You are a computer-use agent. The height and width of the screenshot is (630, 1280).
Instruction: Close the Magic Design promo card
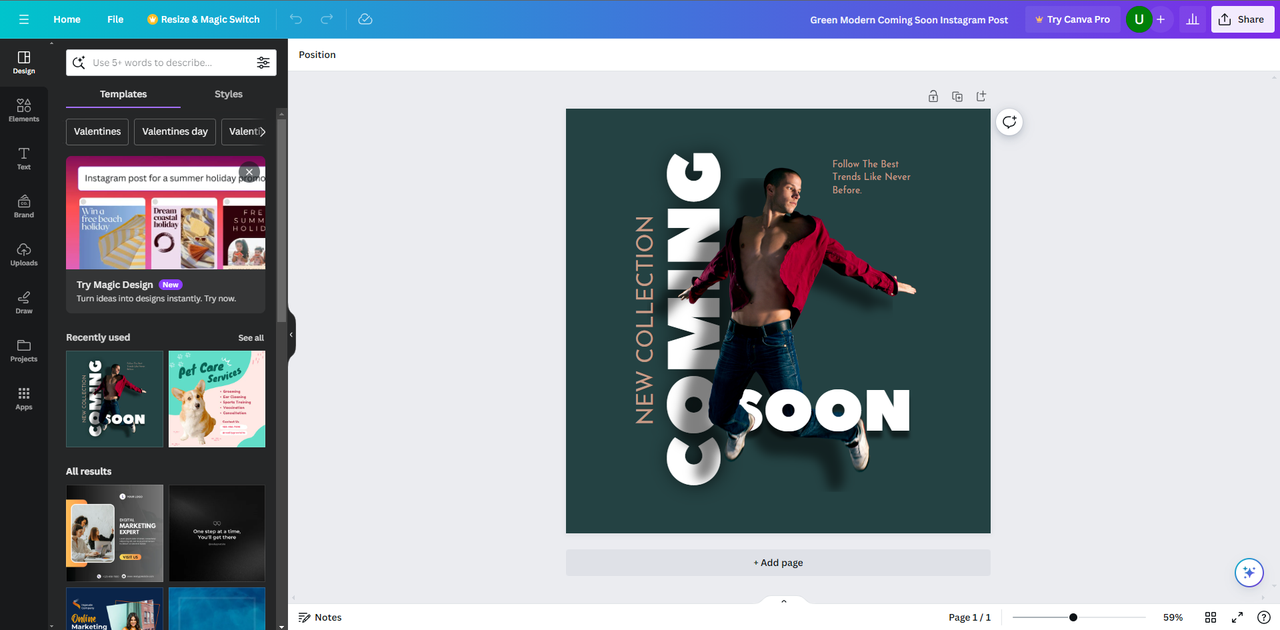(249, 172)
